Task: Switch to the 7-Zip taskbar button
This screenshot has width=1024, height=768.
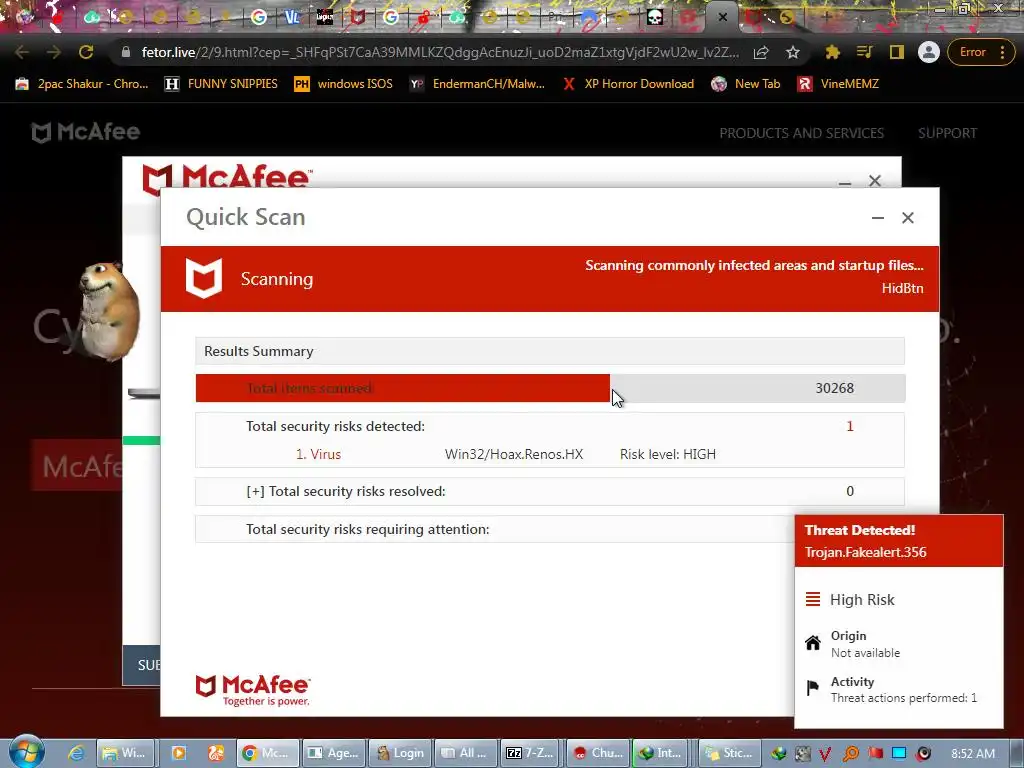Action: pos(530,753)
